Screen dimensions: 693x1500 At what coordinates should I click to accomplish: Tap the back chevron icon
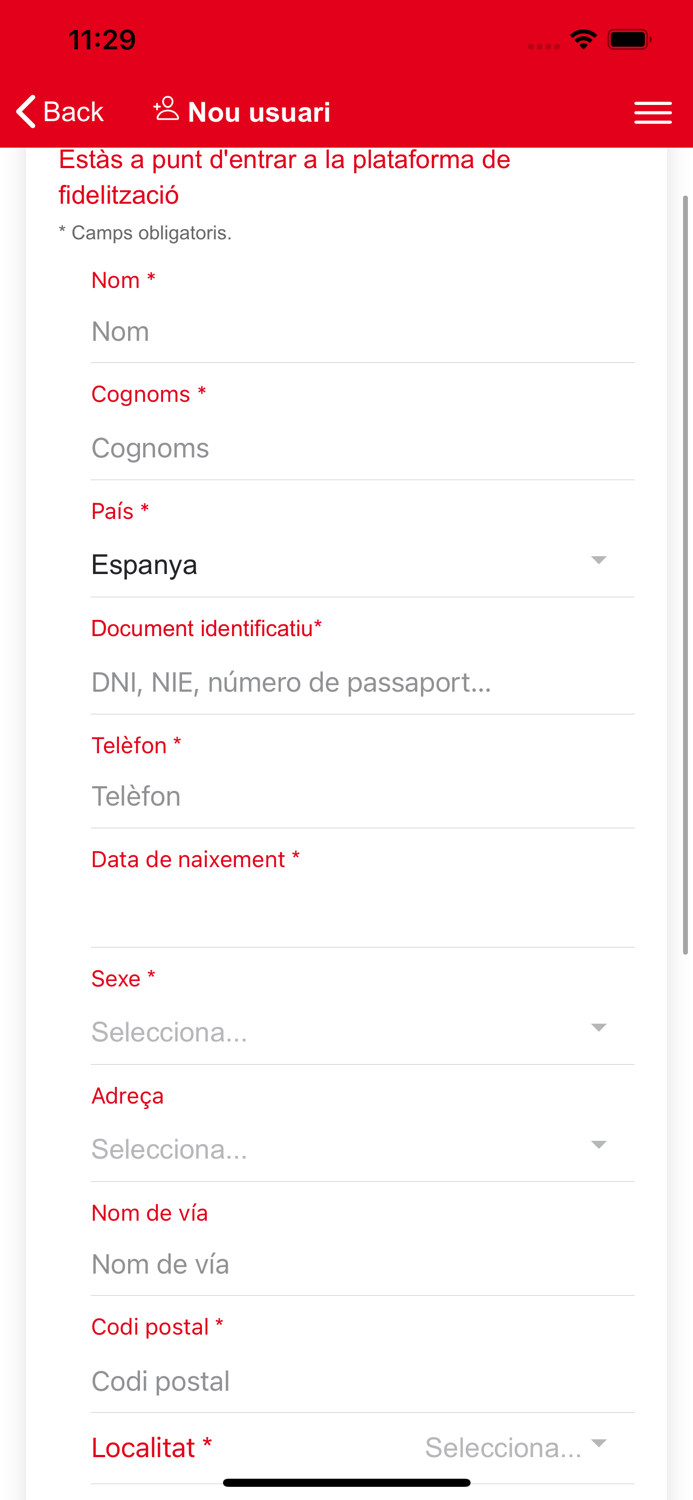22,111
